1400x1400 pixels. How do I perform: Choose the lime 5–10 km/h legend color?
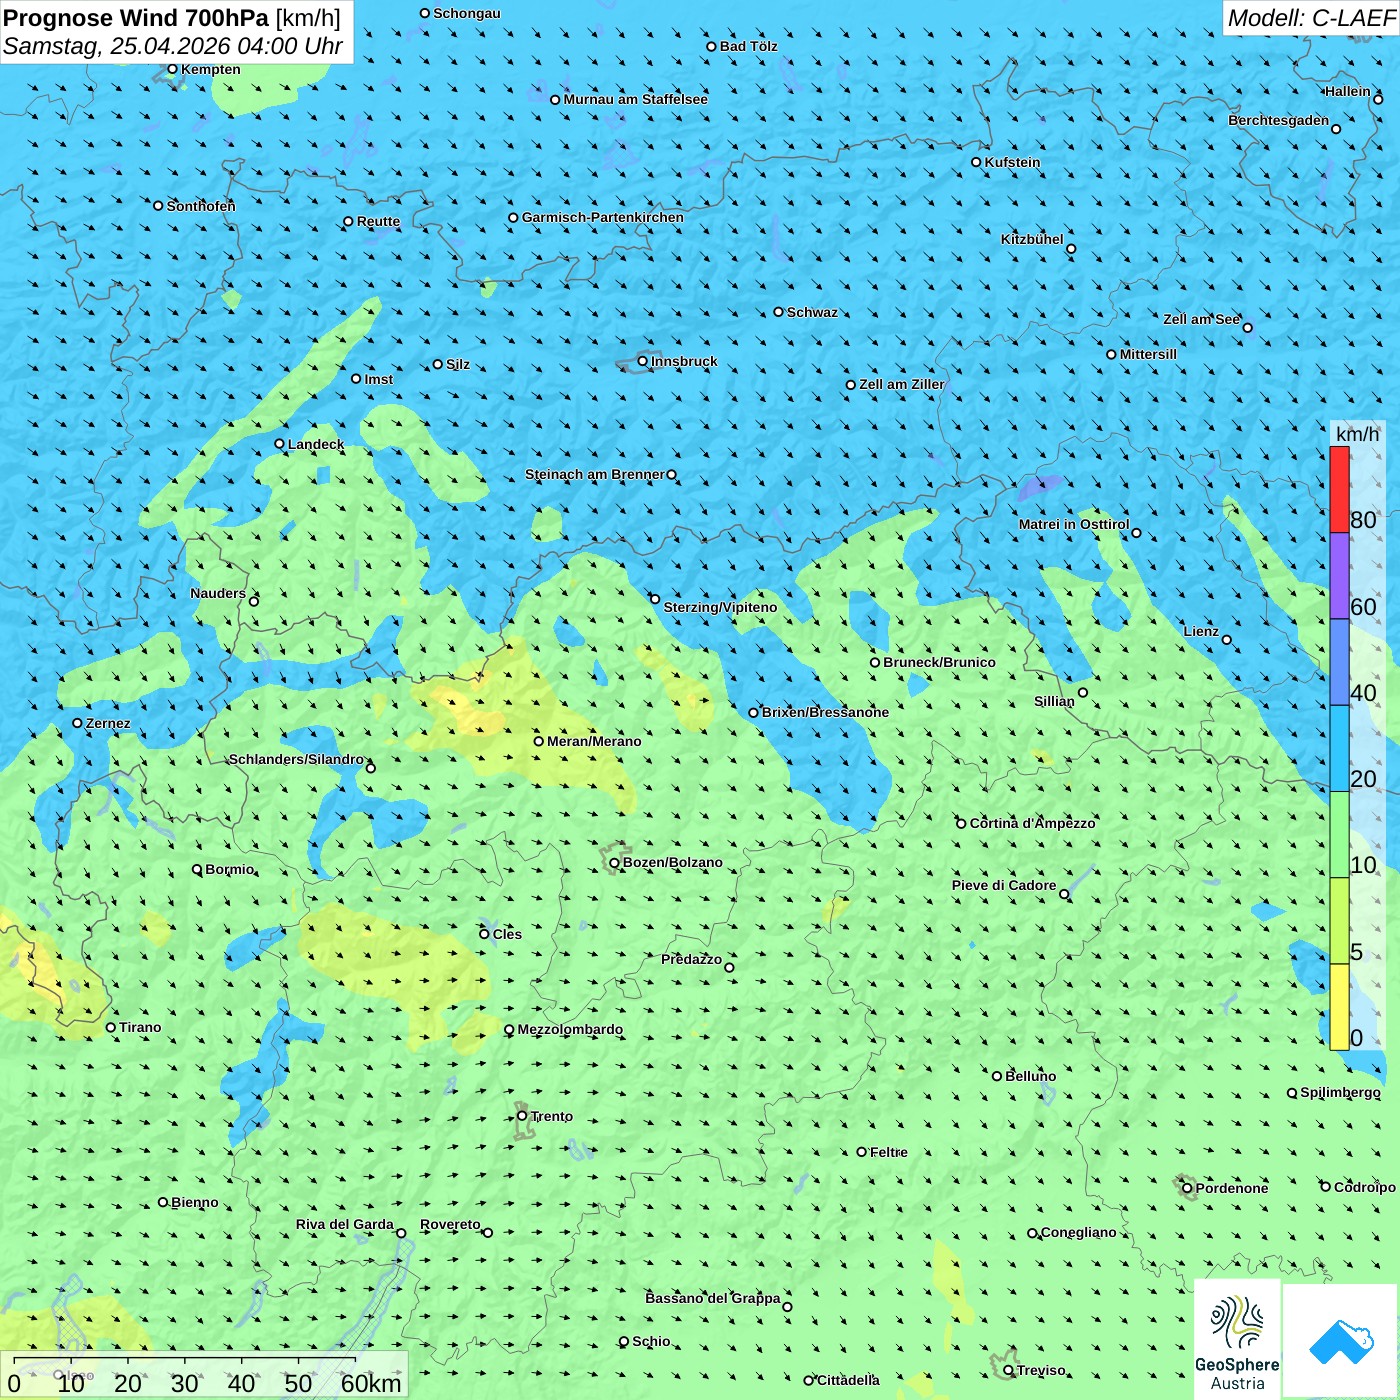(1339, 921)
